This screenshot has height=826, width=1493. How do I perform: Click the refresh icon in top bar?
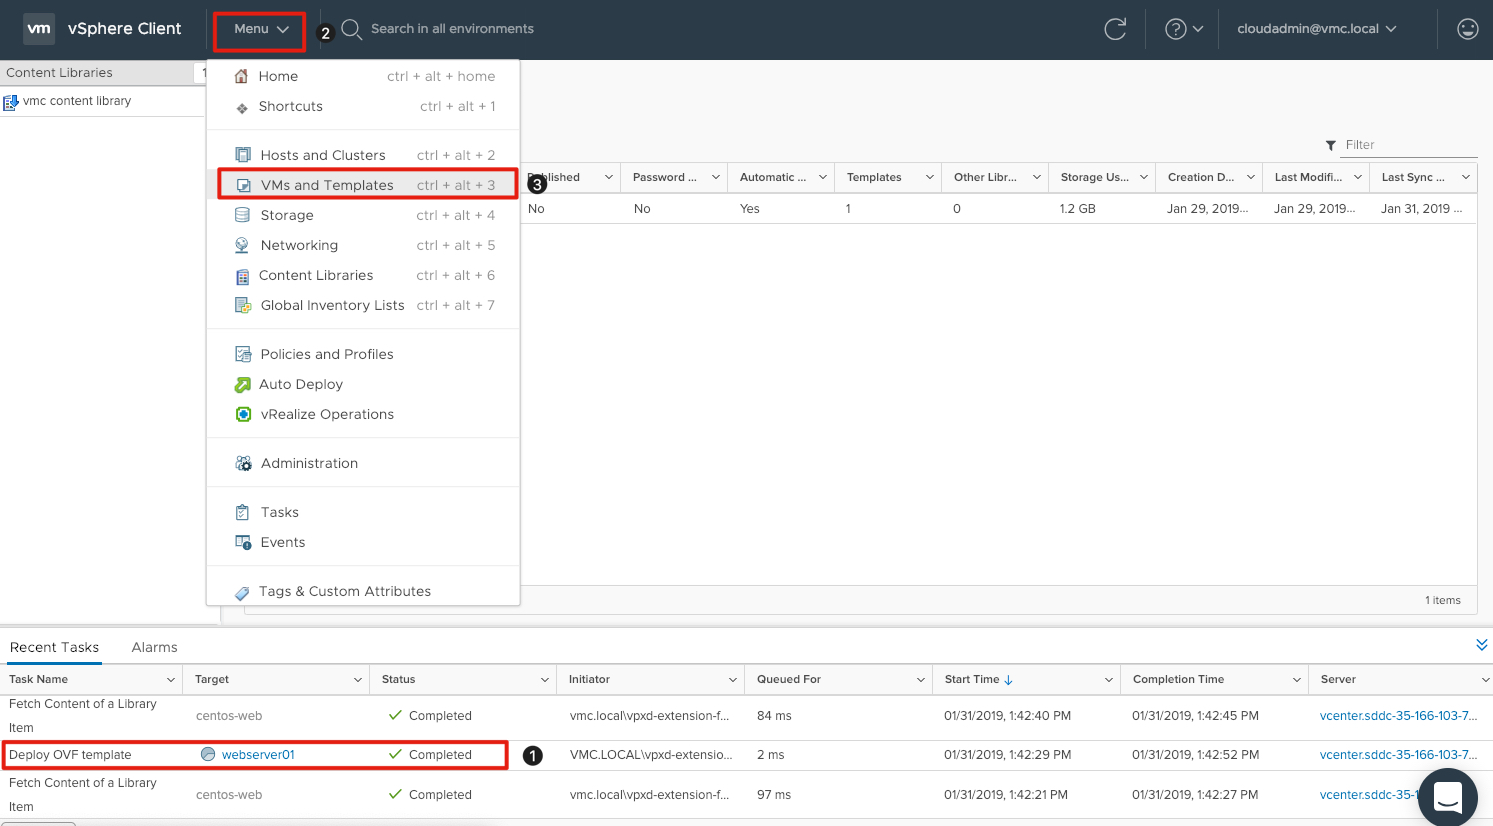pyautogui.click(x=1115, y=29)
